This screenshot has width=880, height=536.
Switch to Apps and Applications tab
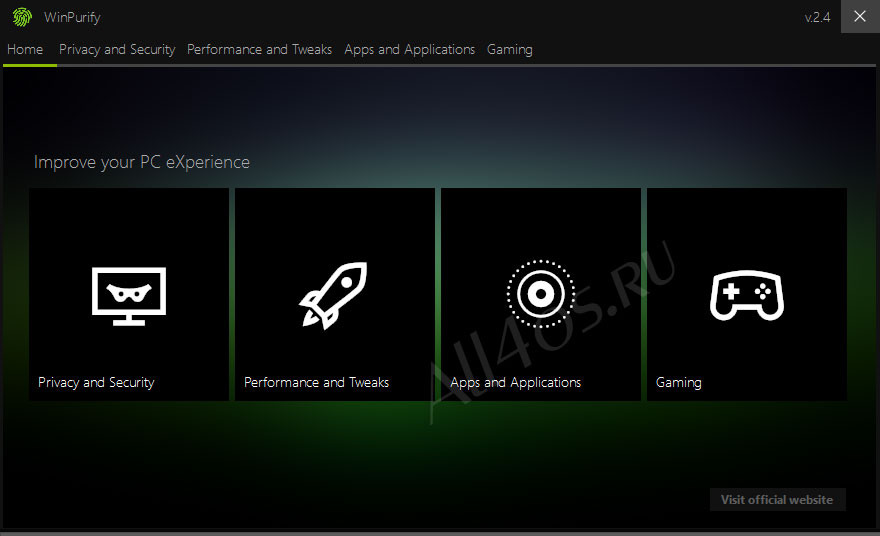[x=410, y=49]
